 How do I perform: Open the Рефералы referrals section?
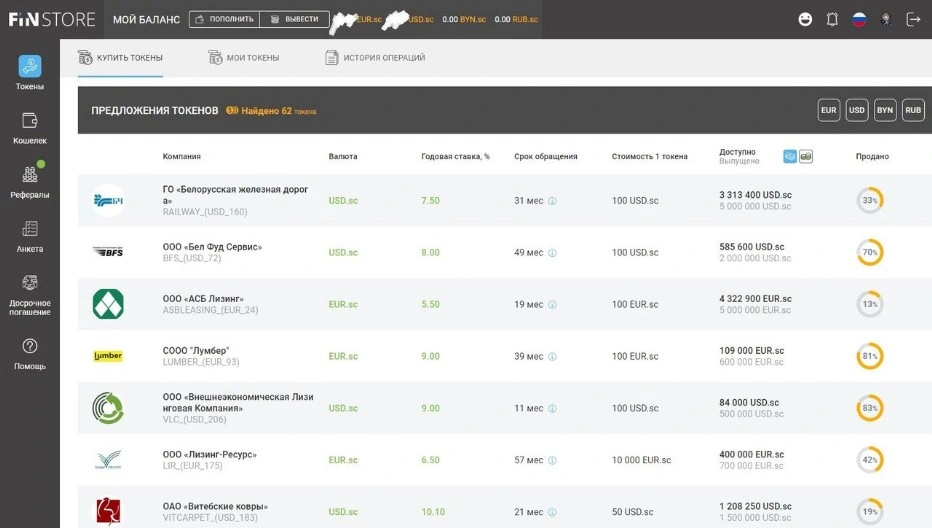(x=29, y=175)
